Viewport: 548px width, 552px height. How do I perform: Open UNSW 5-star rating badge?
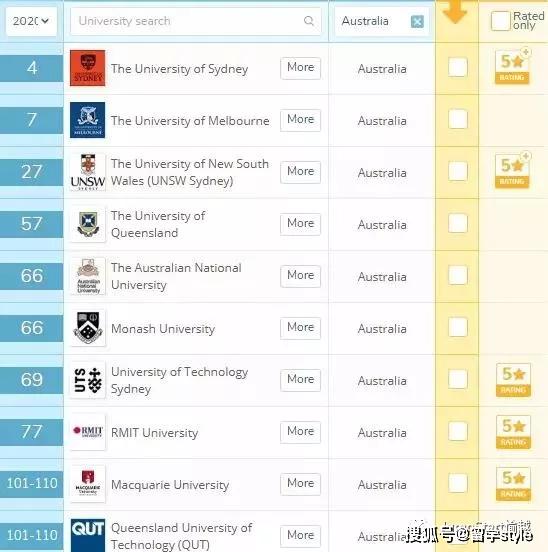[512, 170]
